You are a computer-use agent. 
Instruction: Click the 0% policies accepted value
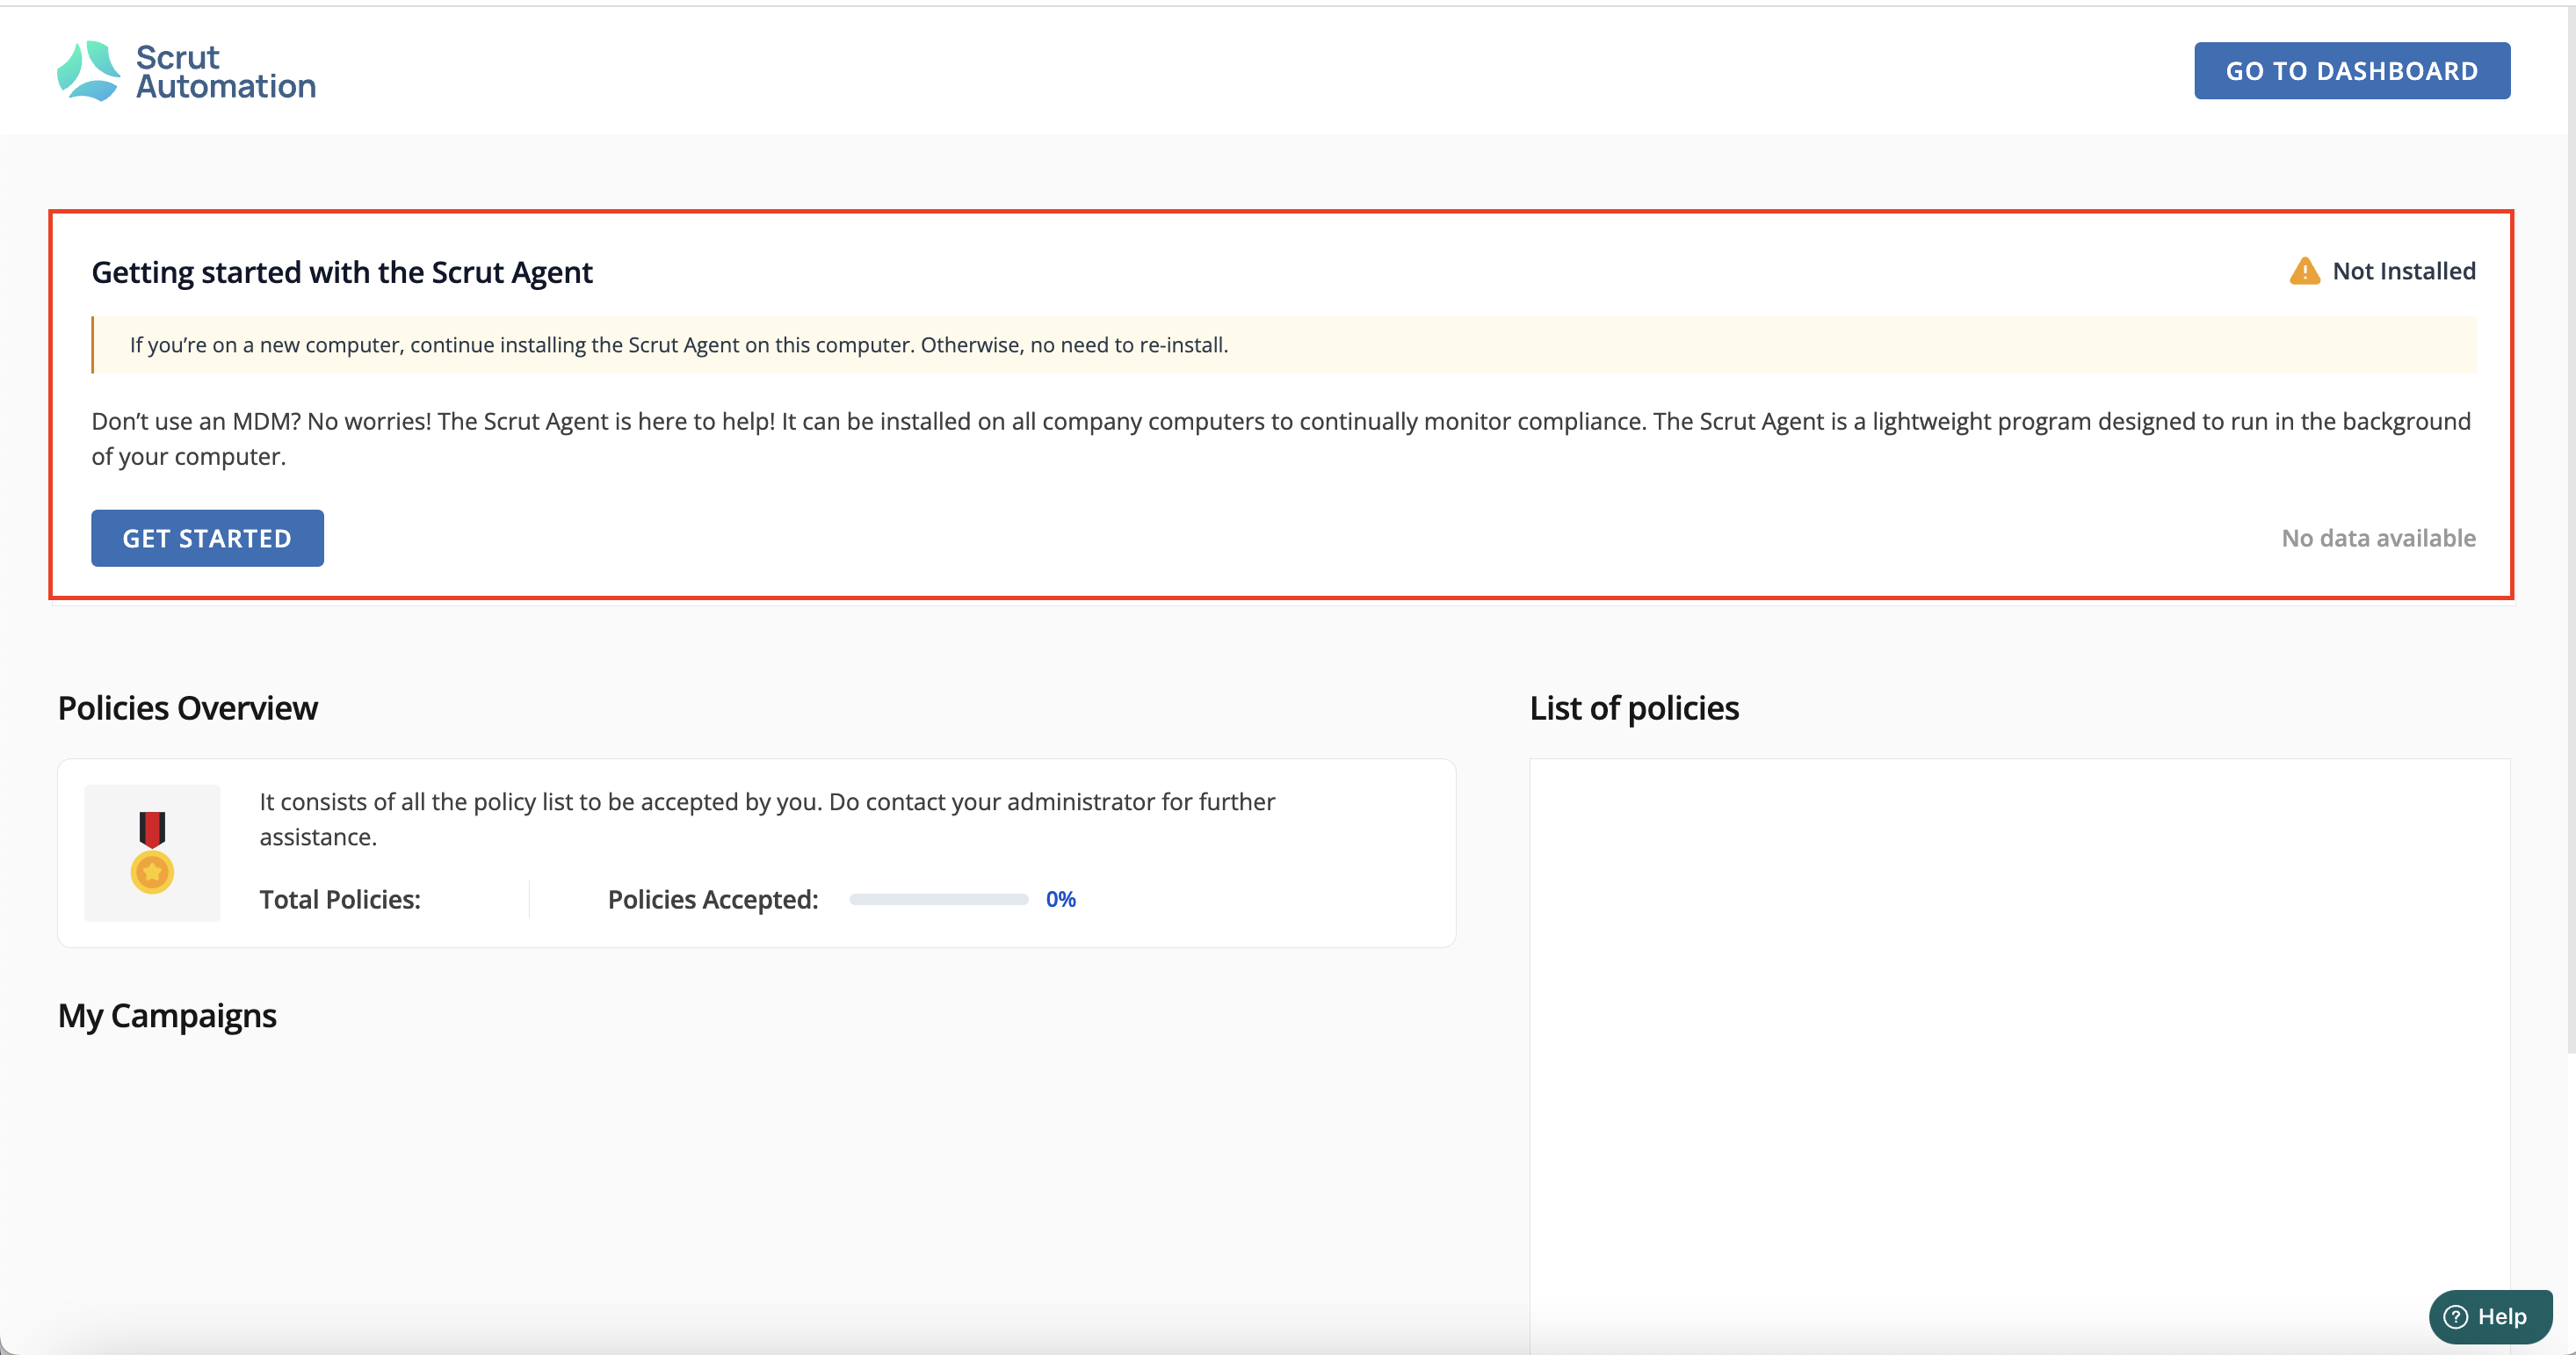tap(1060, 899)
